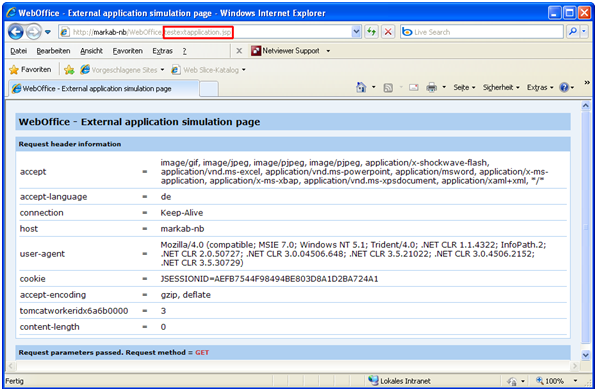This screenshot has height=389, width=597.
Task: Open Web Slice-Katalog link
Action: [206, 70]
